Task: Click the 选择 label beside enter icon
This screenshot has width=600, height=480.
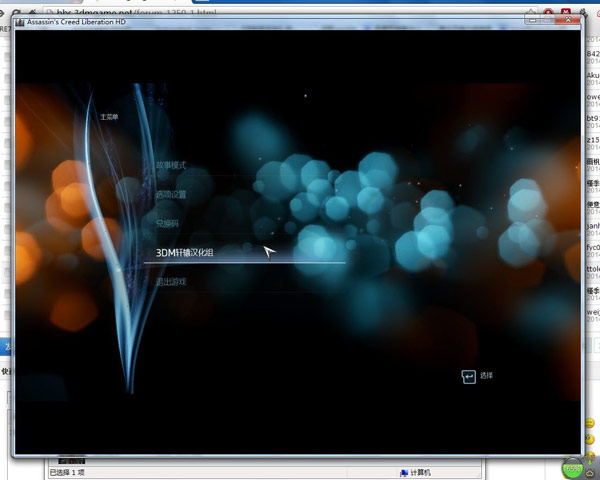Action: [x=486, y=376]
